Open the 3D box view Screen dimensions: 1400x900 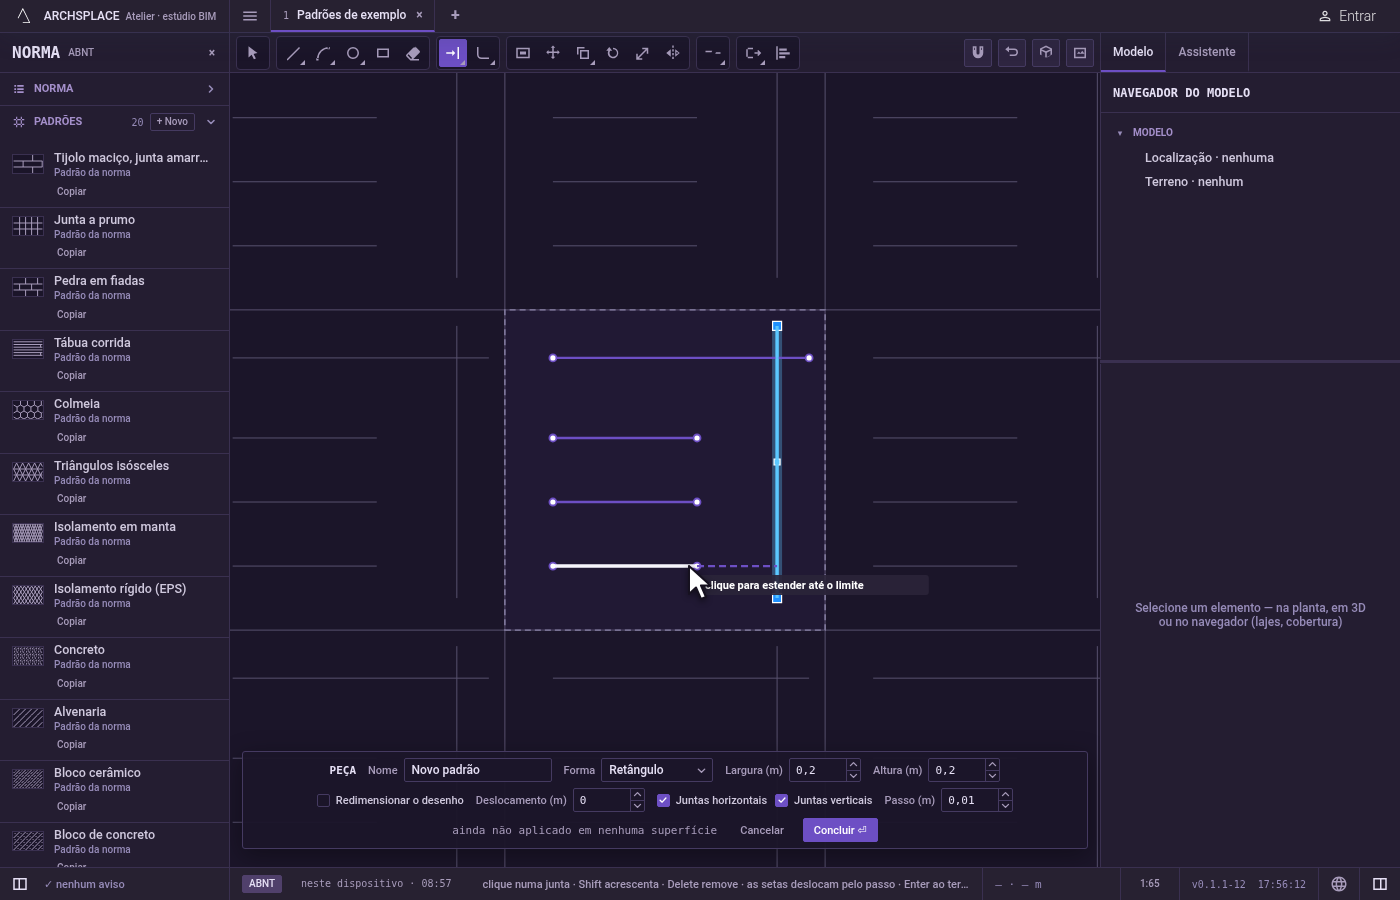point(1046,53)
